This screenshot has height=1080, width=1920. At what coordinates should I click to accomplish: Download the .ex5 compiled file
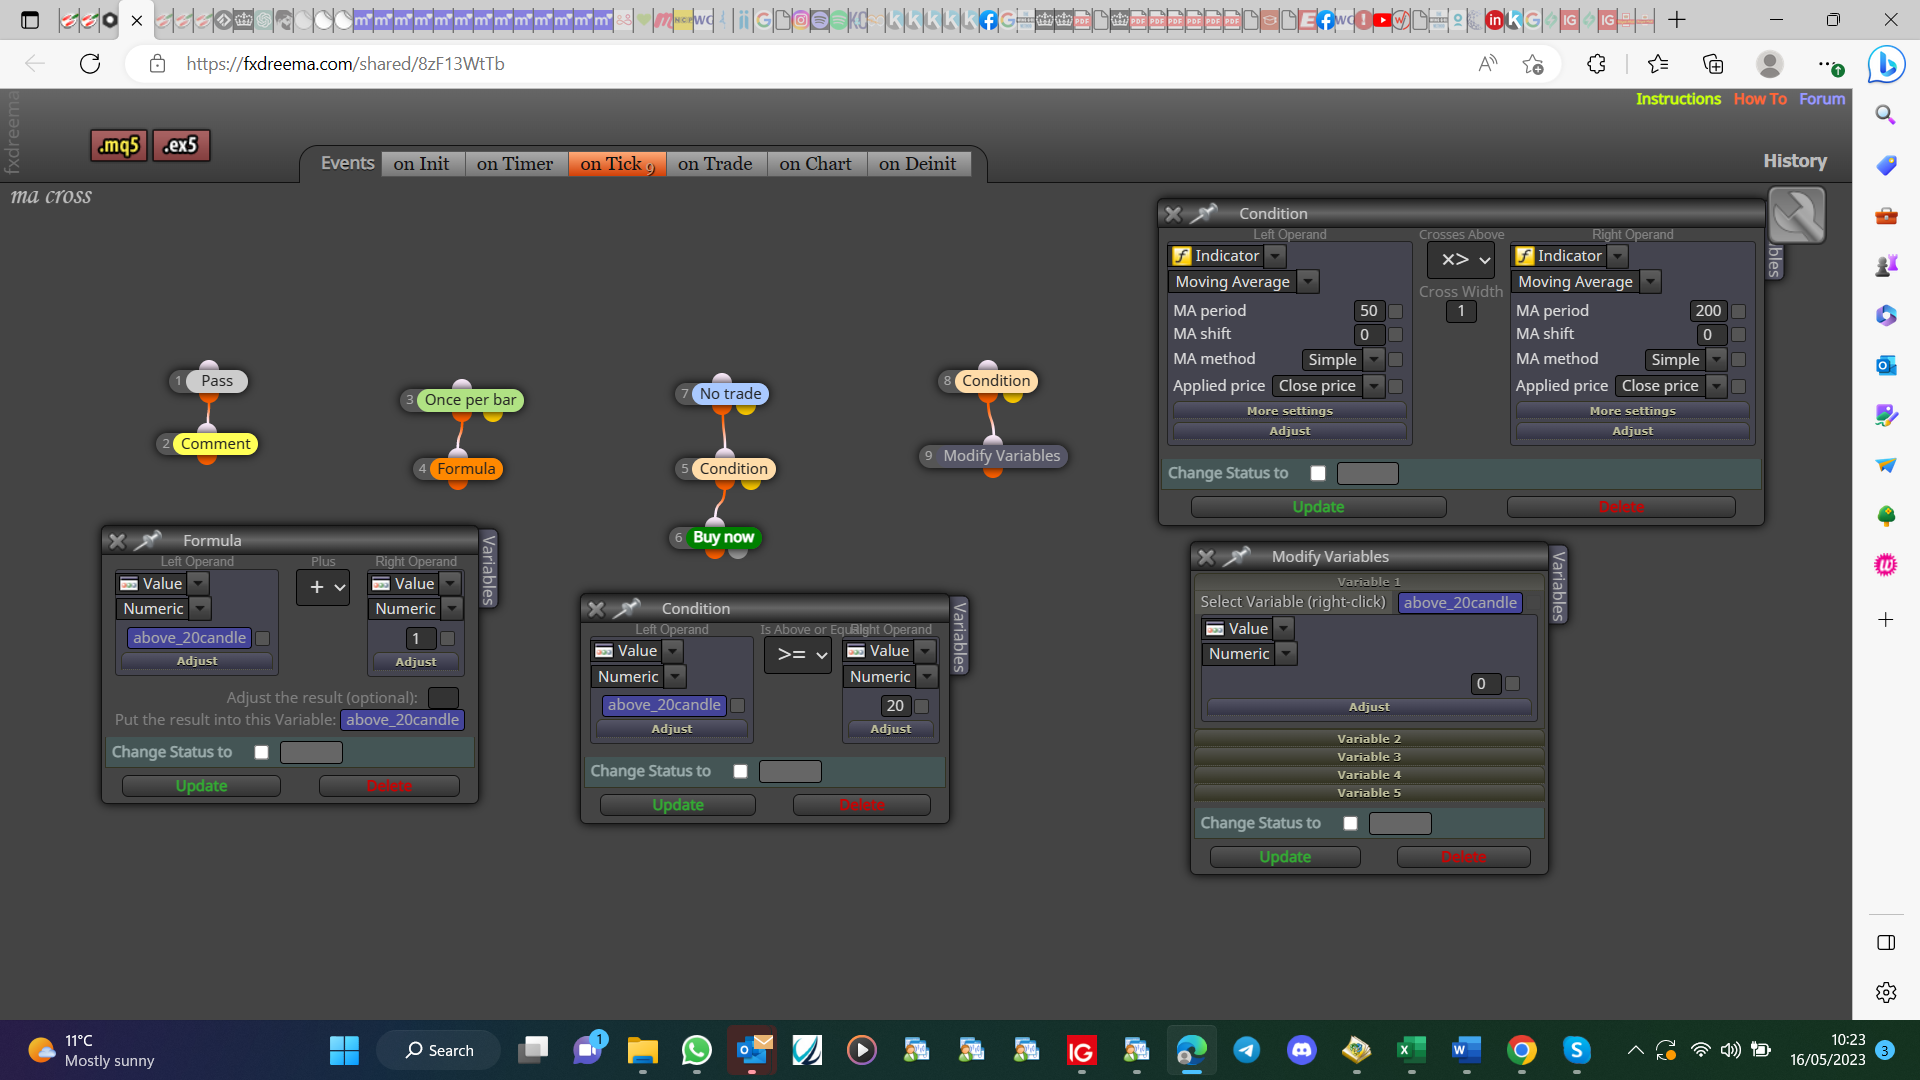point(181,146)
